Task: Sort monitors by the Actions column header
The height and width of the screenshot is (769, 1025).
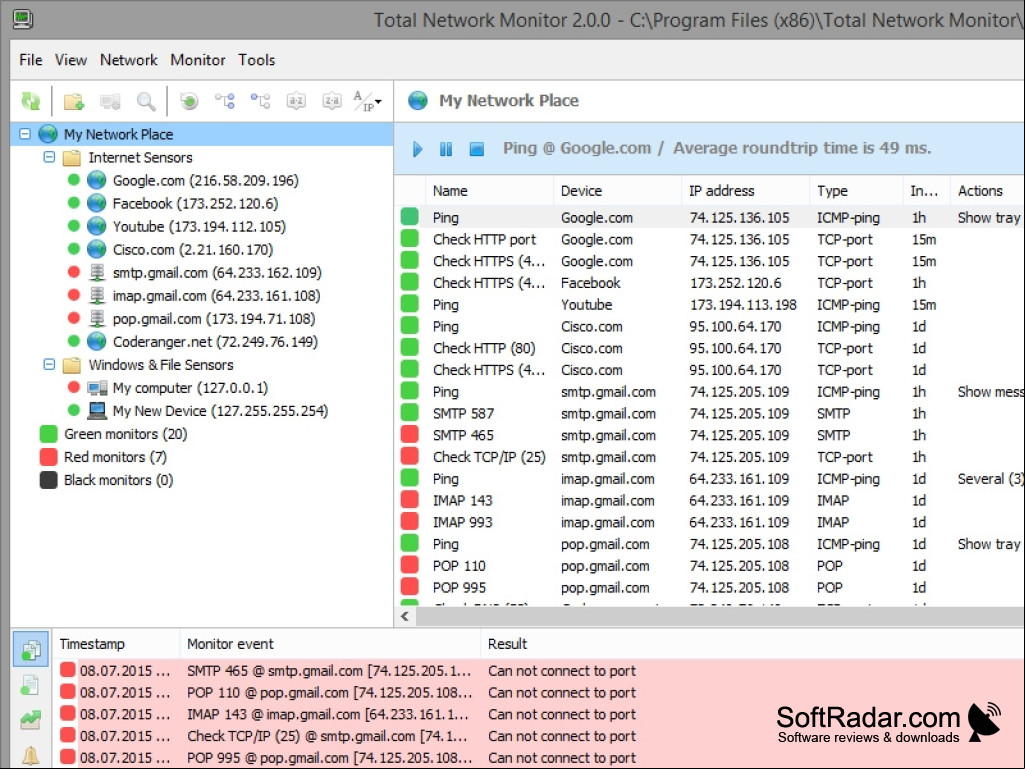Action: 987,191
